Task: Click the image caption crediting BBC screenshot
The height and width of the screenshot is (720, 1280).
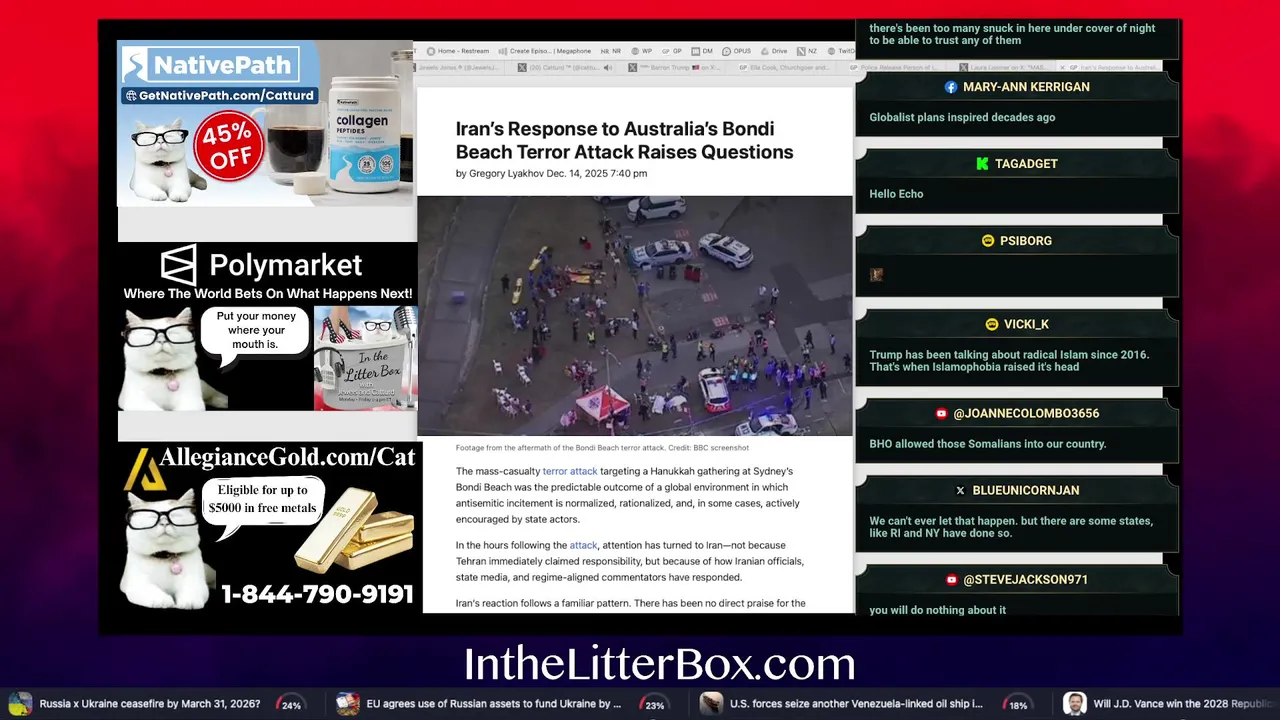Action: pos(602,448)
